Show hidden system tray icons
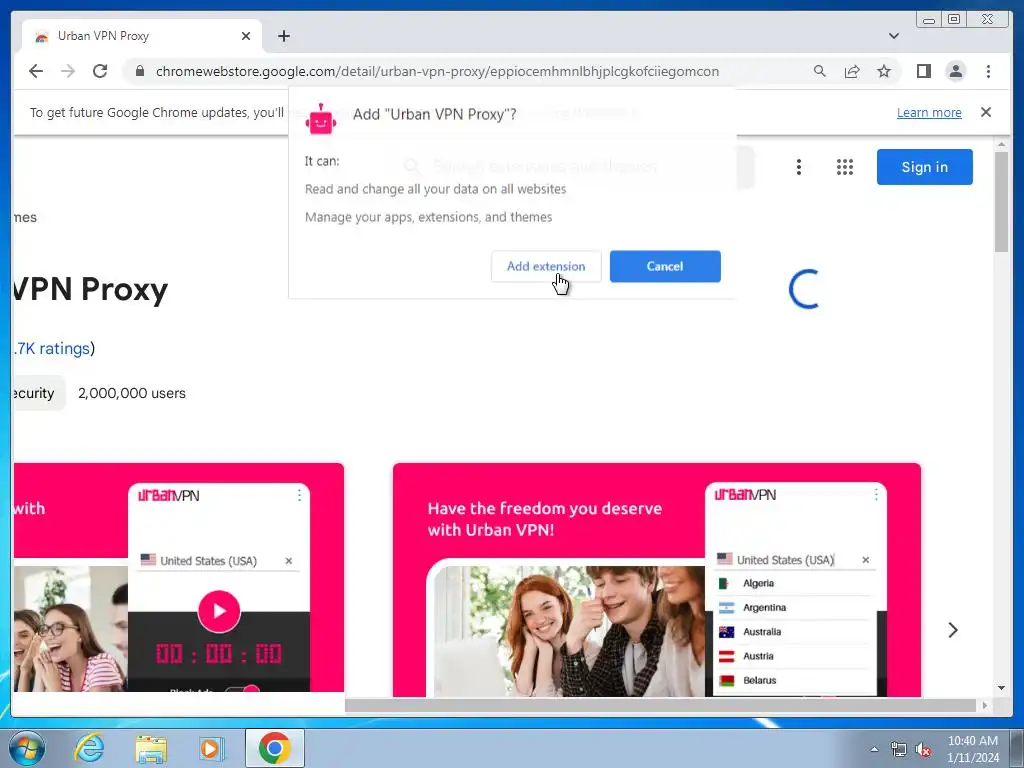This screenshot has width=1024, height=768. 874,749
